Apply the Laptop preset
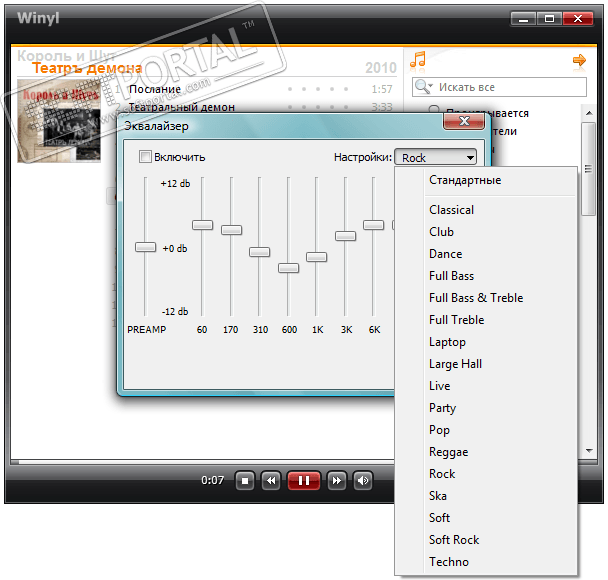Screen dimensions: 608x580 (486, 342)
